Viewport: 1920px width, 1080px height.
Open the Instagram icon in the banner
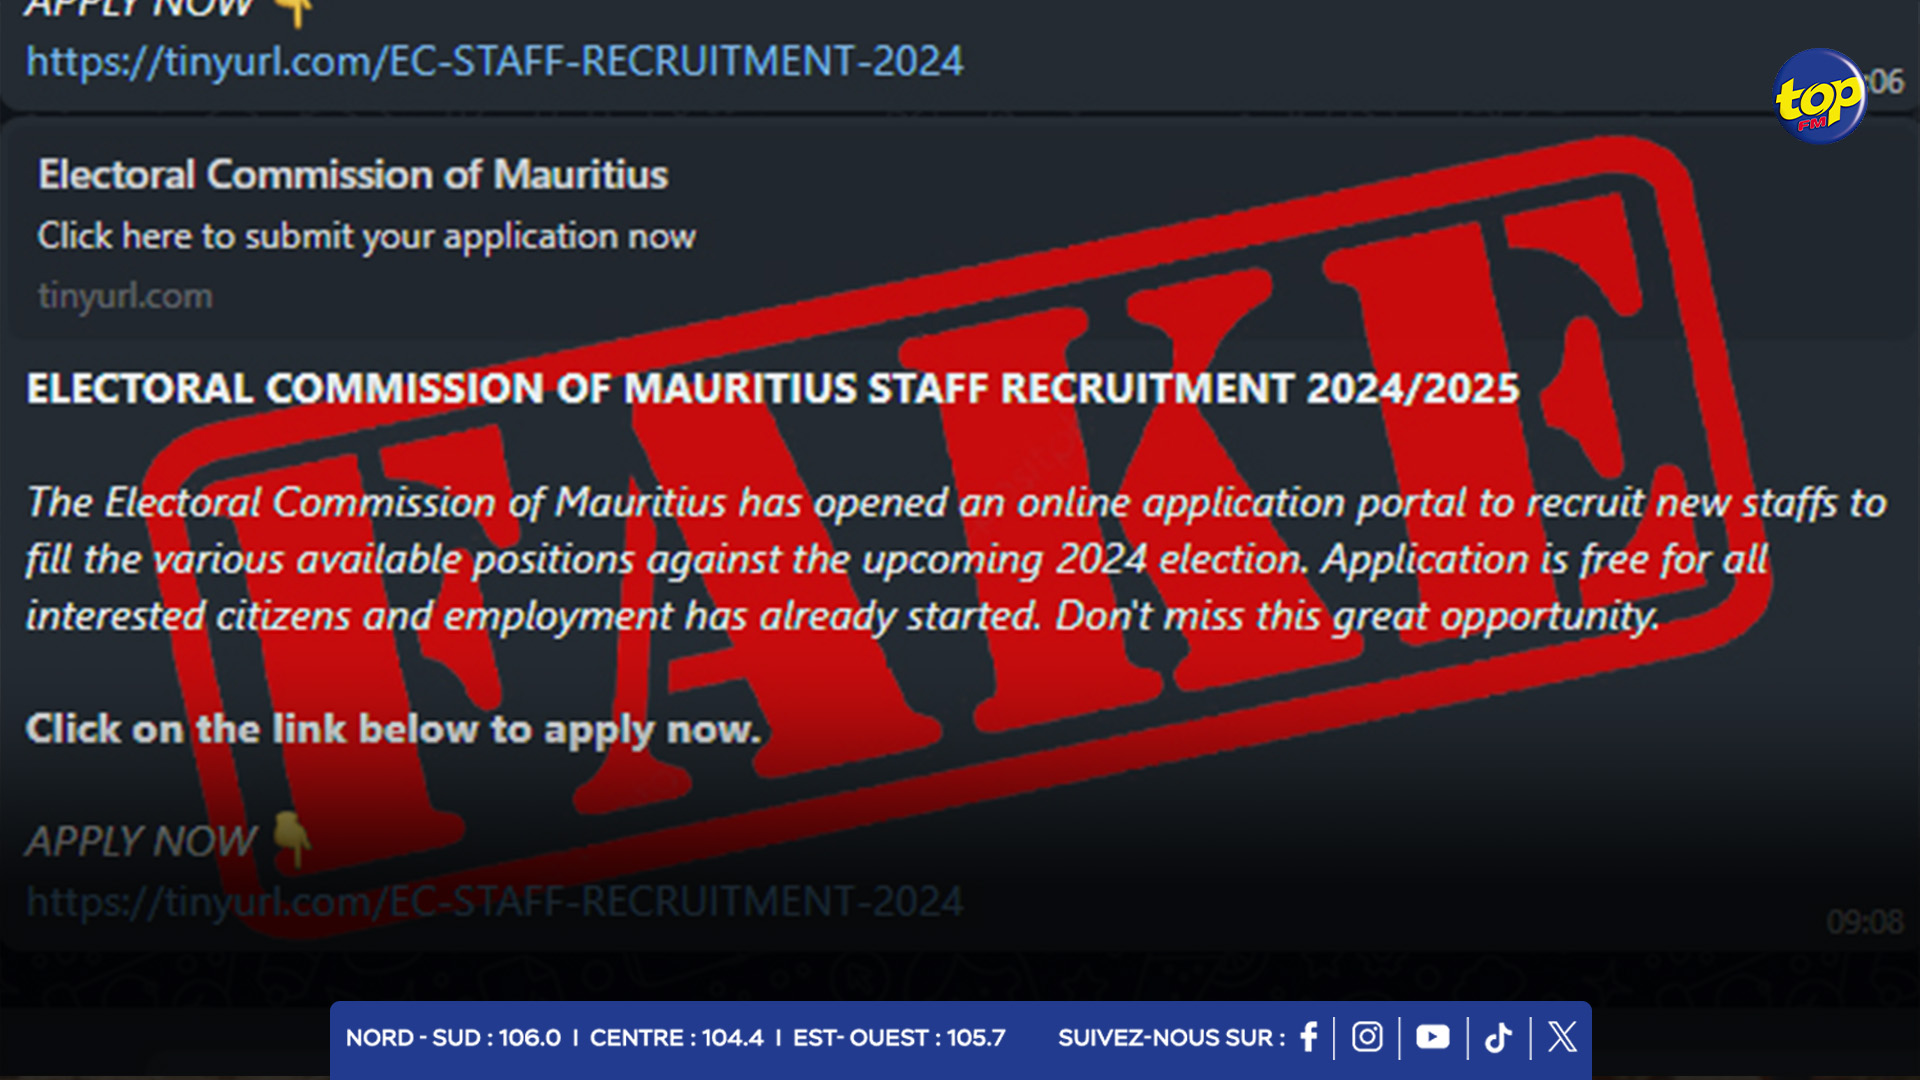pos(1367,1037)
